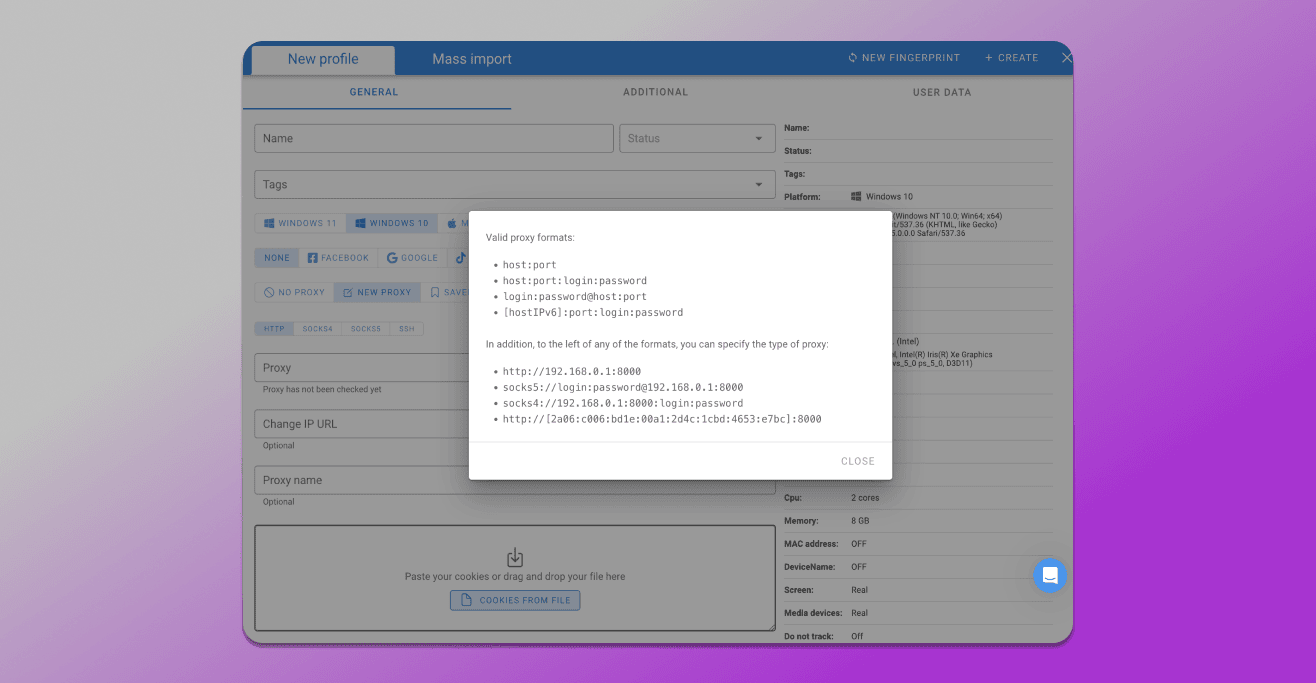Select the Apple macOS platform icon
1316x683 pixels.
453,224
